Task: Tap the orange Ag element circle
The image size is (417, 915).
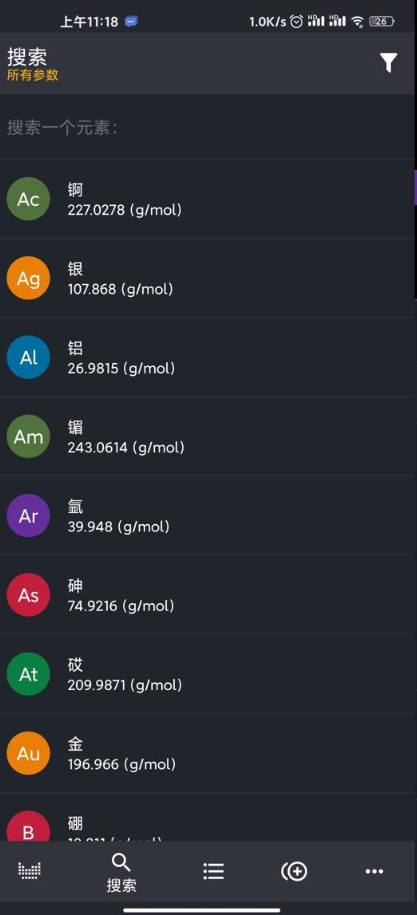Action: [x=28, y=278]
